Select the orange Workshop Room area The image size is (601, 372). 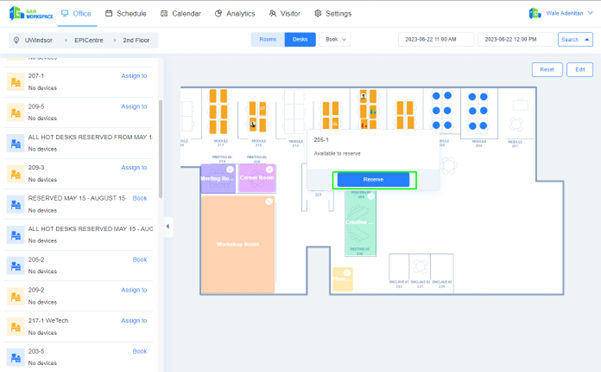click(x=238, y=244)
